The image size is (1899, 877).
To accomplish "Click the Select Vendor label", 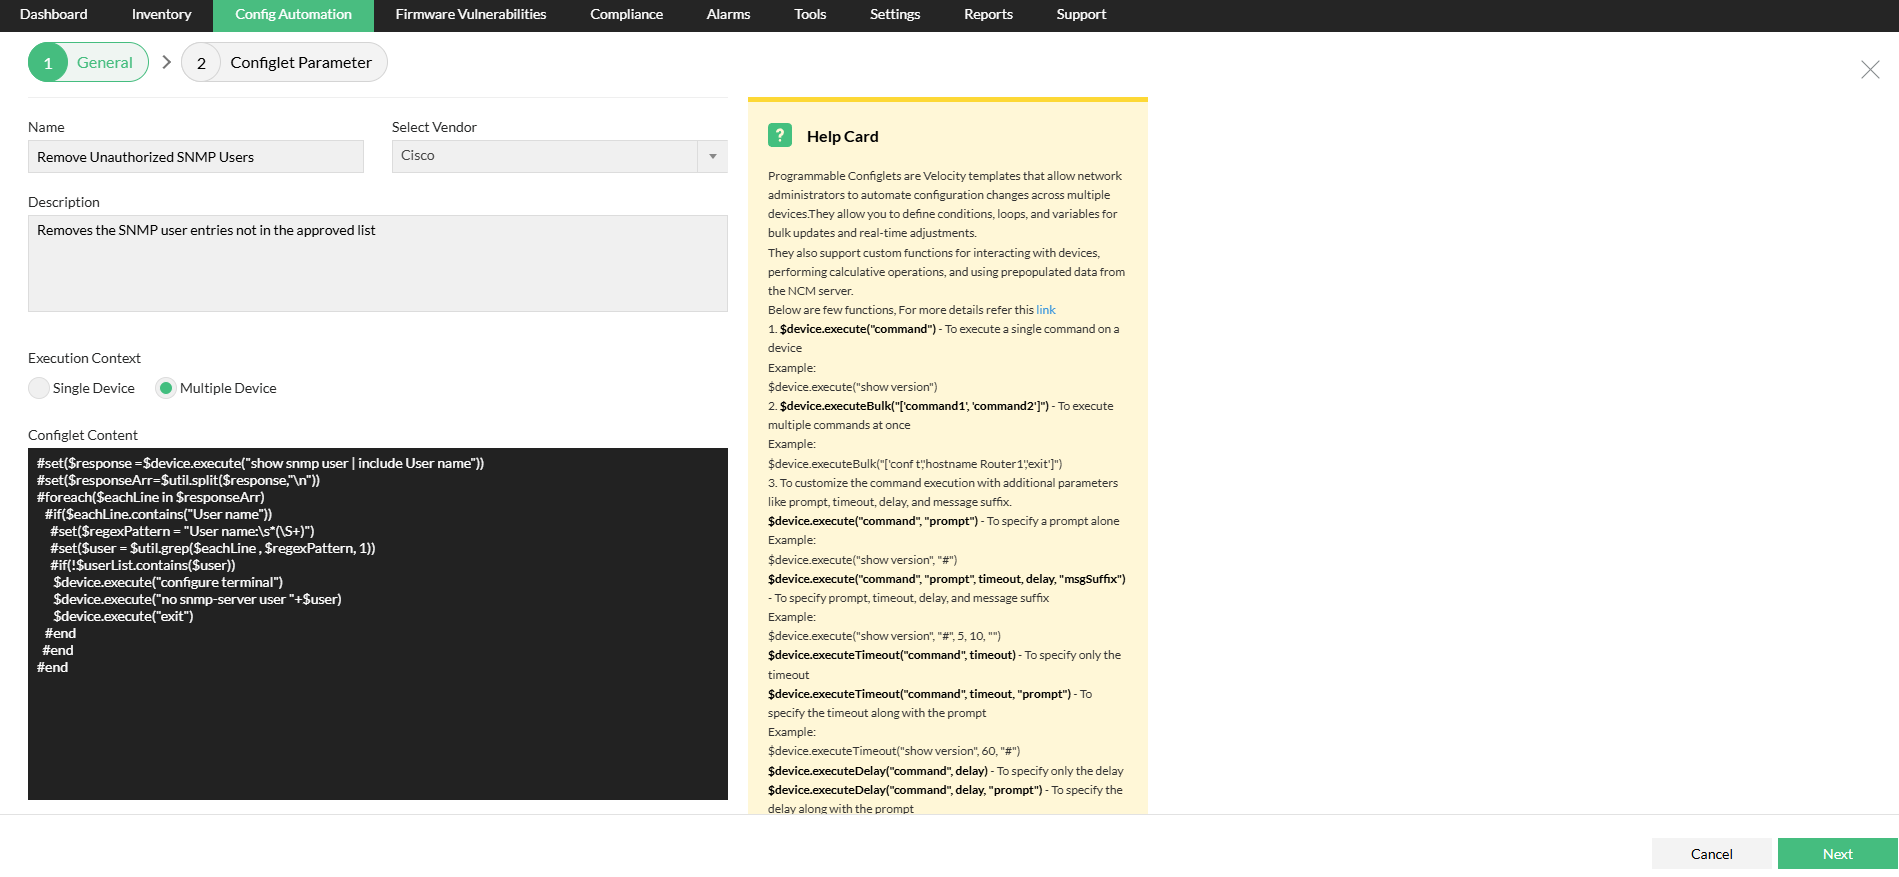I will (x=434, y=127).
